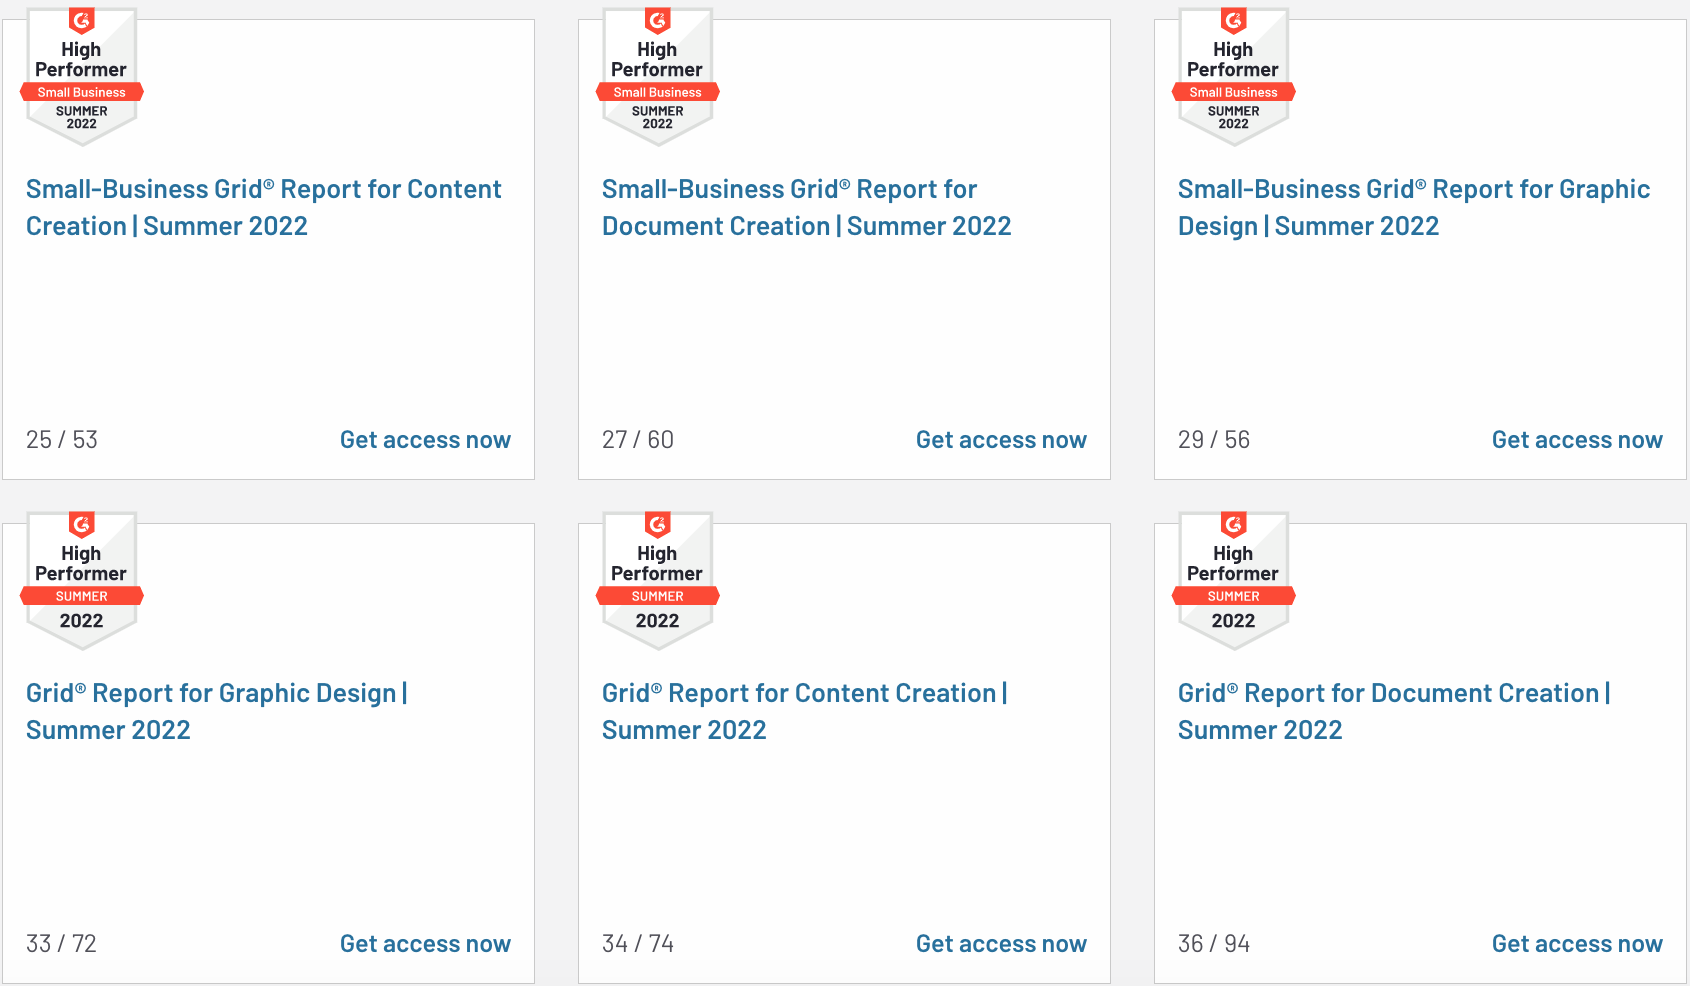Click the High Performer badge on Small-Business Content Creation card
This screenshot has height=986, width=1690.
(x=82, y=77)
